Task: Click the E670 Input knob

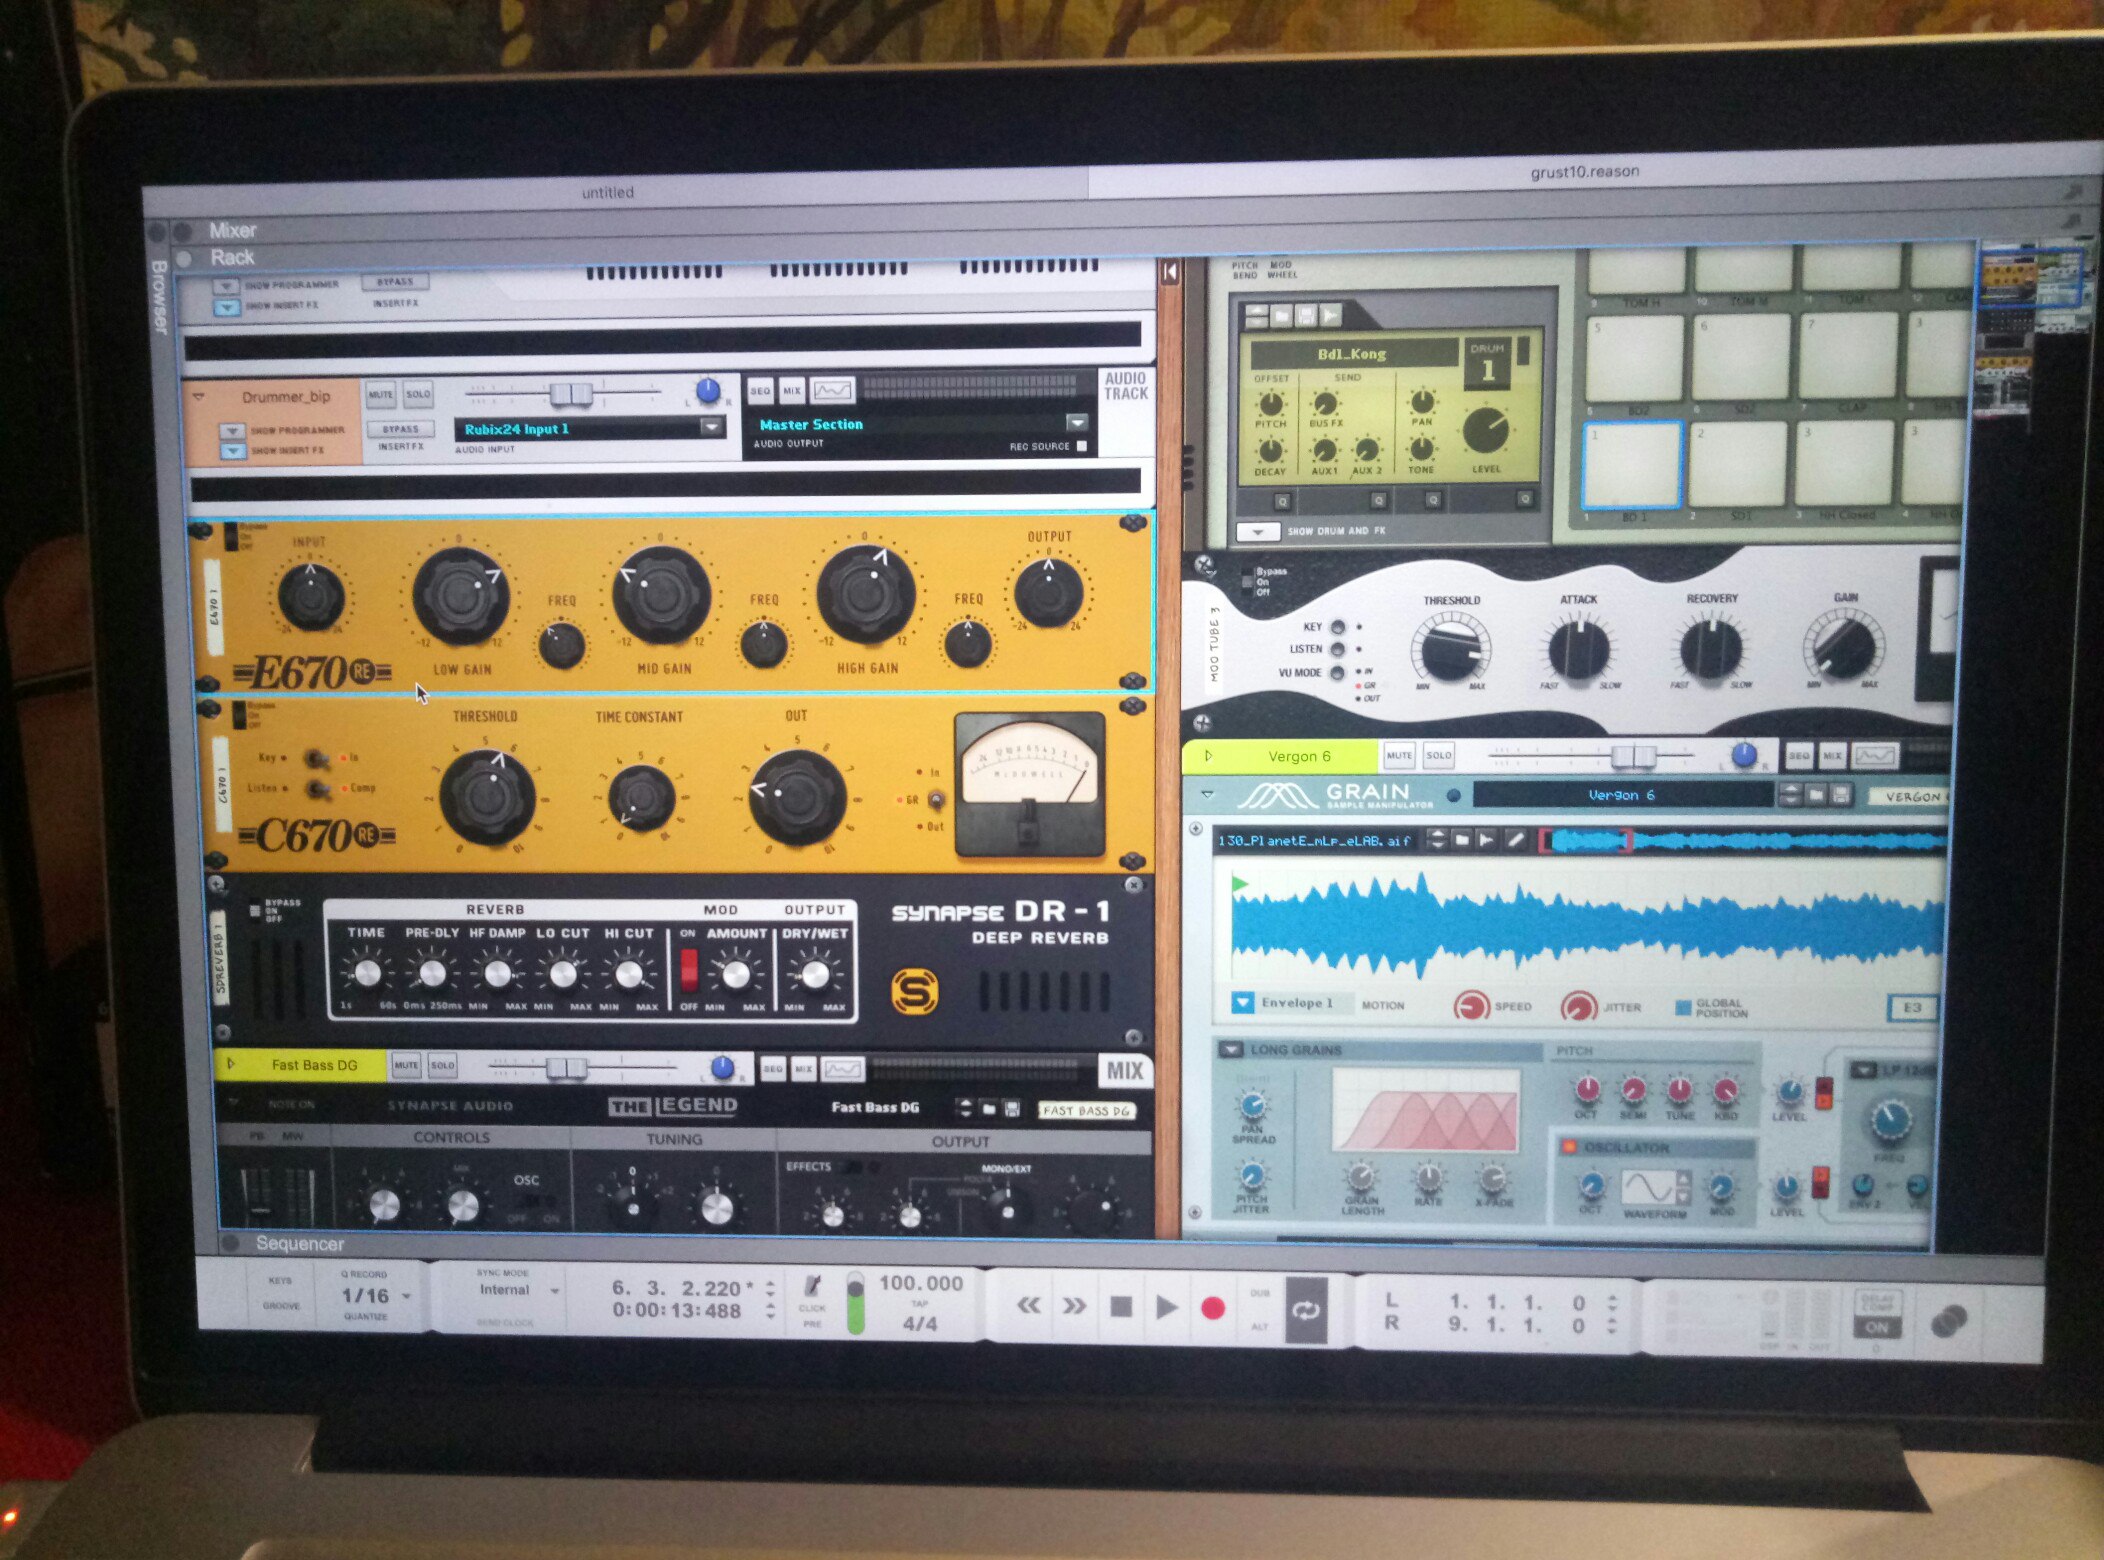Action: tap(311, 596)
